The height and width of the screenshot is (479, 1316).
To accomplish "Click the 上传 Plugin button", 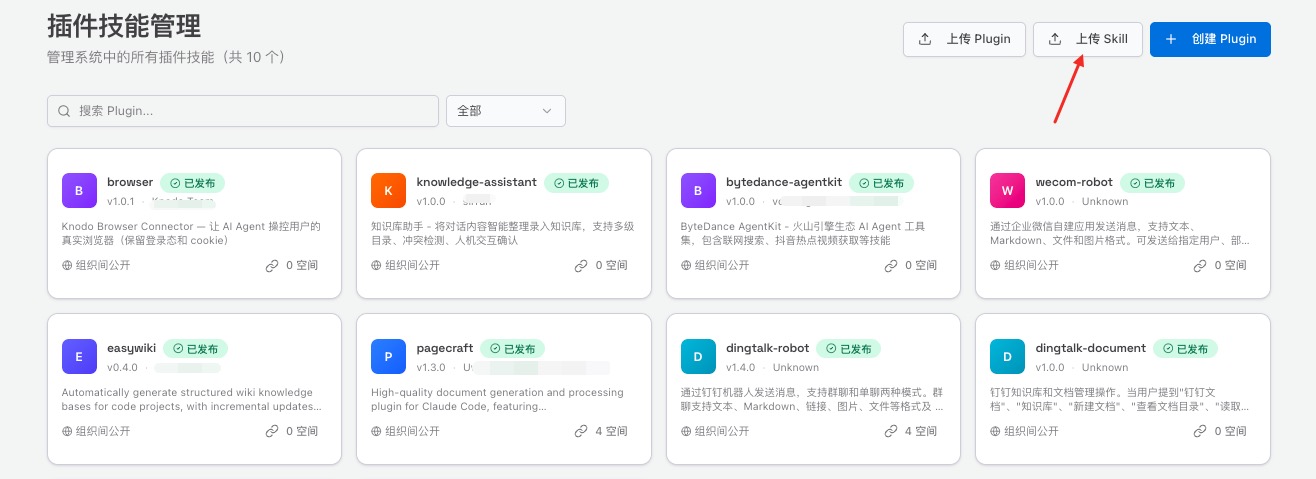I will pos(964,39).
